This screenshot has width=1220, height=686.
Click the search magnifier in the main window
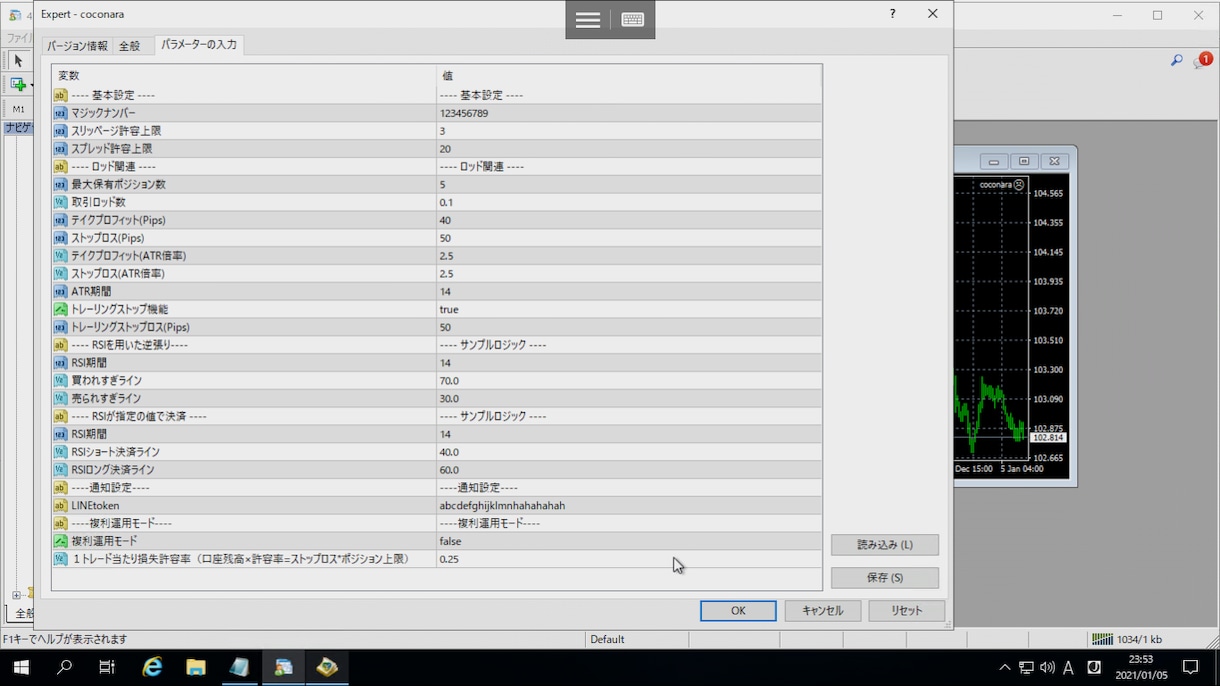point(1177,61)
